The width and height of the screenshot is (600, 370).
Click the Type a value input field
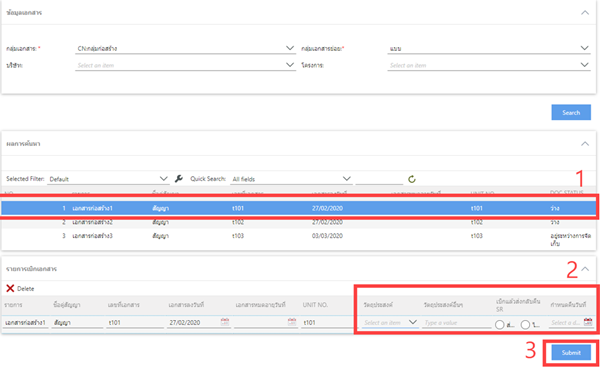click(457, 323)
